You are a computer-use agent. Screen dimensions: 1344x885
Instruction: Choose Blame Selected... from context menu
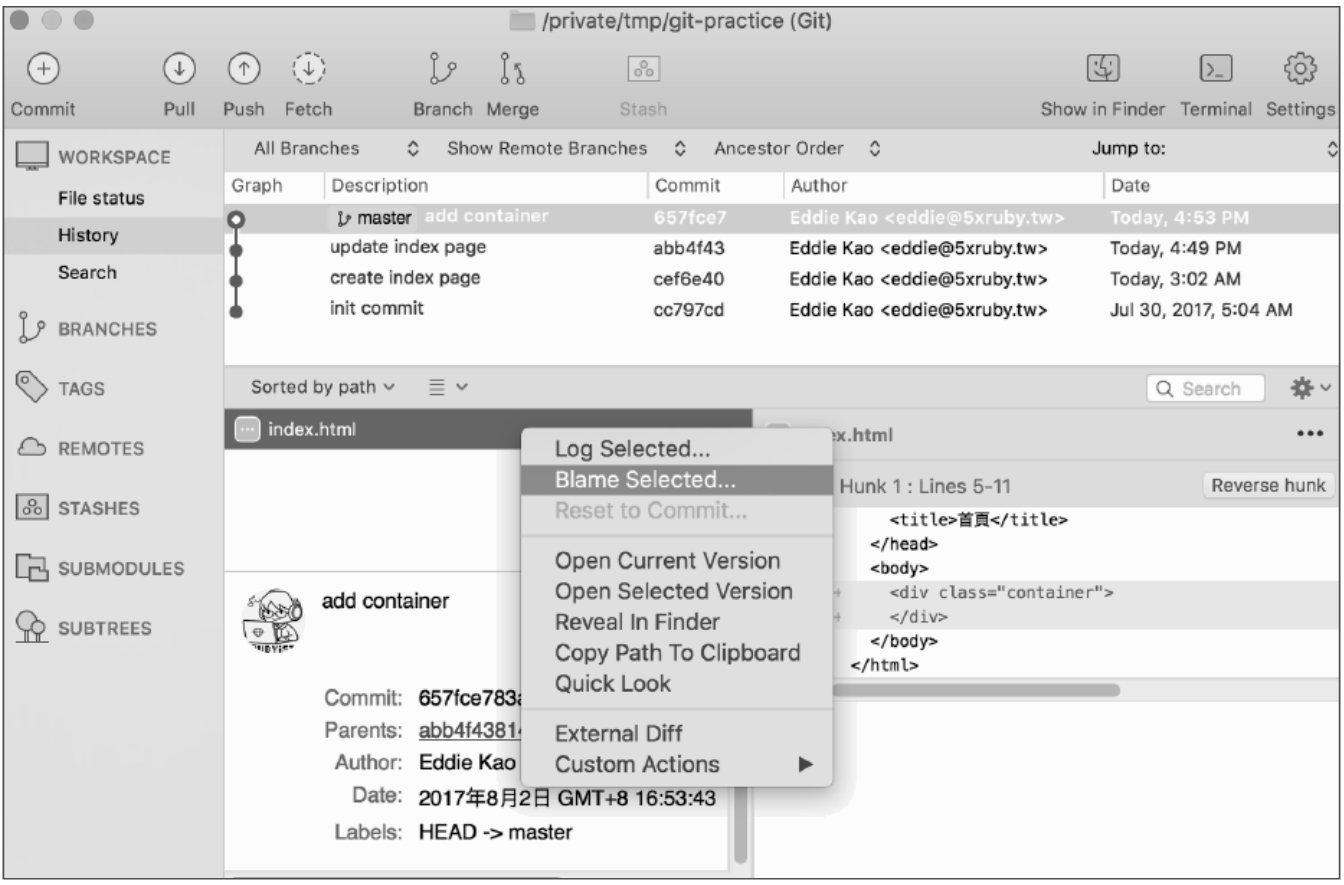[645, 480]
